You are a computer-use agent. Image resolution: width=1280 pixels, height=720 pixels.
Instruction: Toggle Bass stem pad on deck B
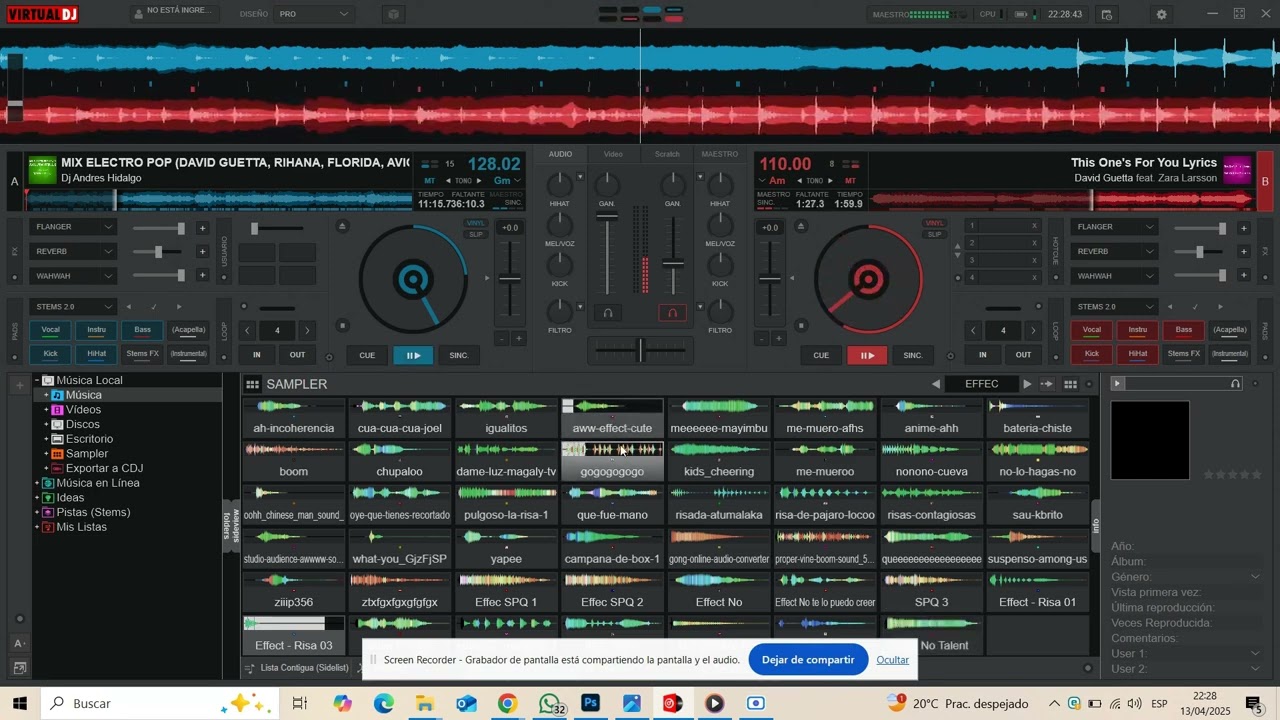click(1184, 330)
